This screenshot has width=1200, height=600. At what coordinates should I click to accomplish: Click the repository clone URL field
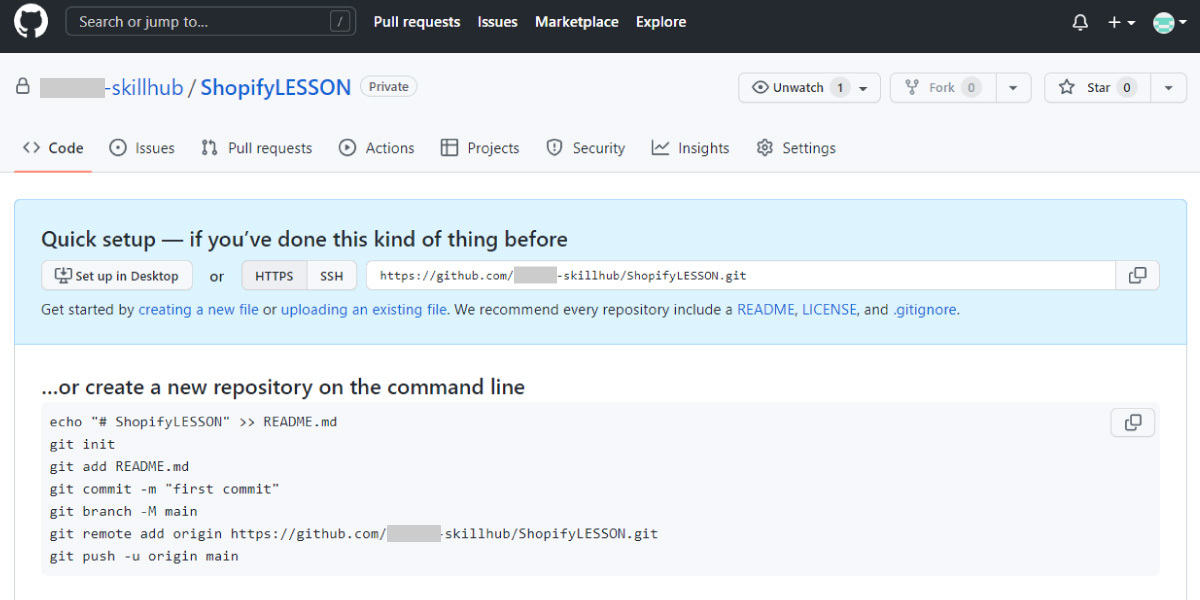pos(740,276)
